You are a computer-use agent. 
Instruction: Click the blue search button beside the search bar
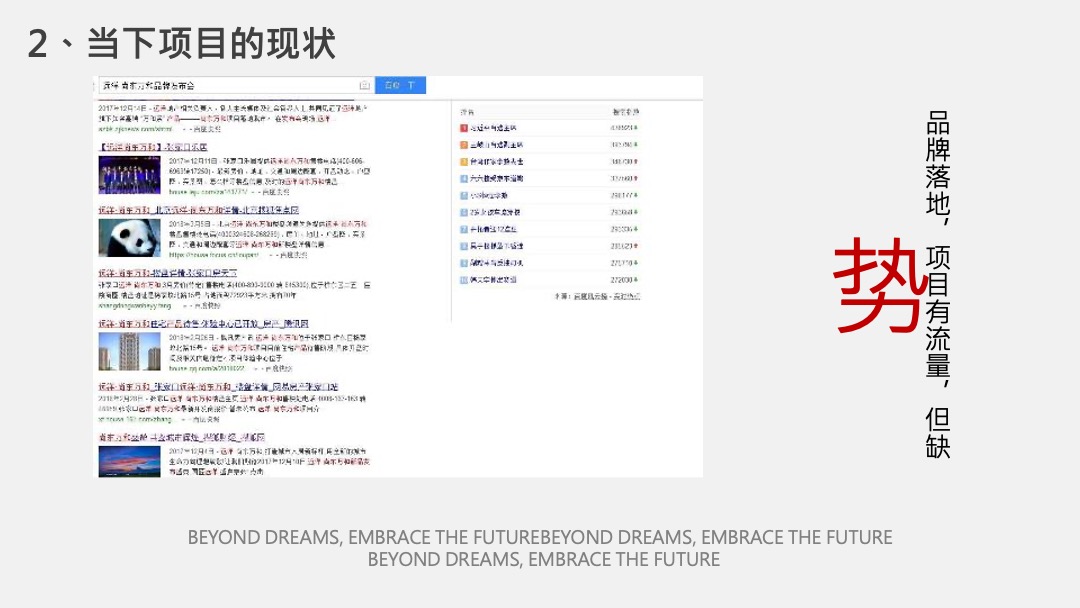tap(393, 85)
